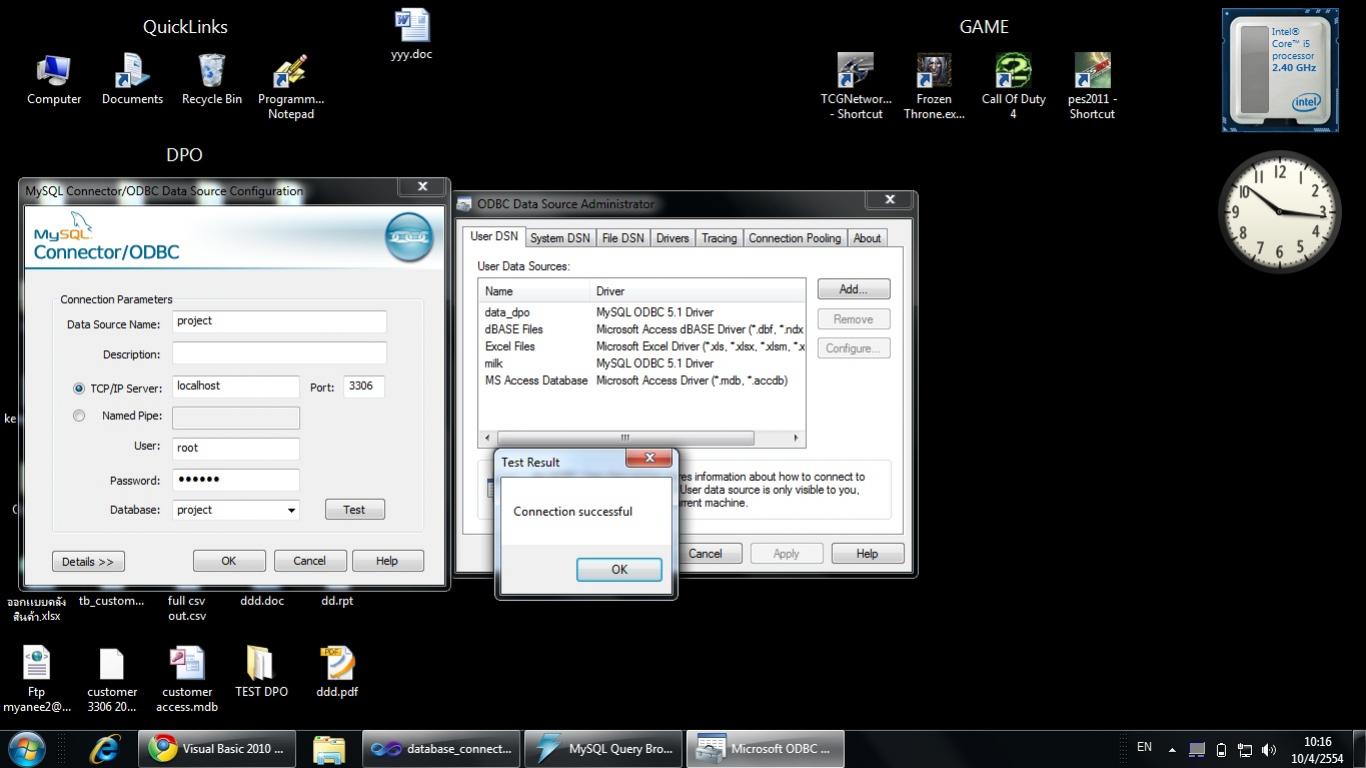Screen dimensions: 1366x768
Task: Click the Password field
Action: (236, 479)
